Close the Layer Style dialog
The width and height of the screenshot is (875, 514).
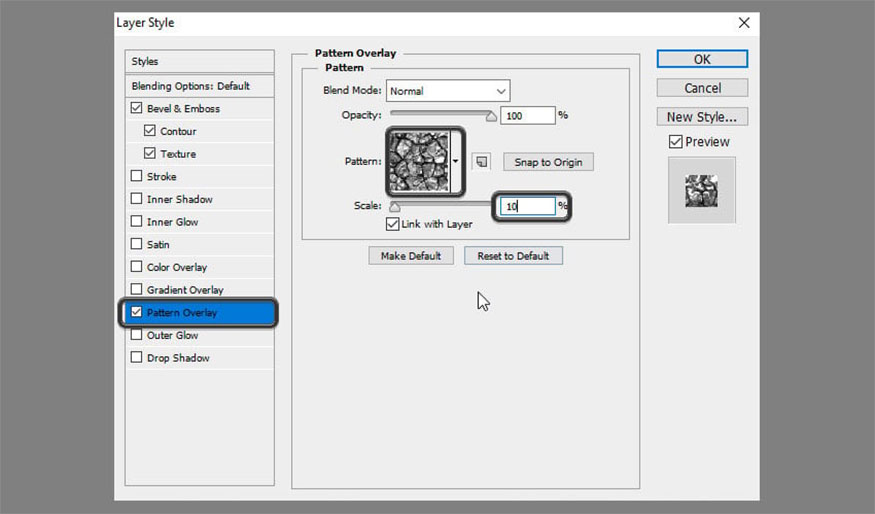743,22
